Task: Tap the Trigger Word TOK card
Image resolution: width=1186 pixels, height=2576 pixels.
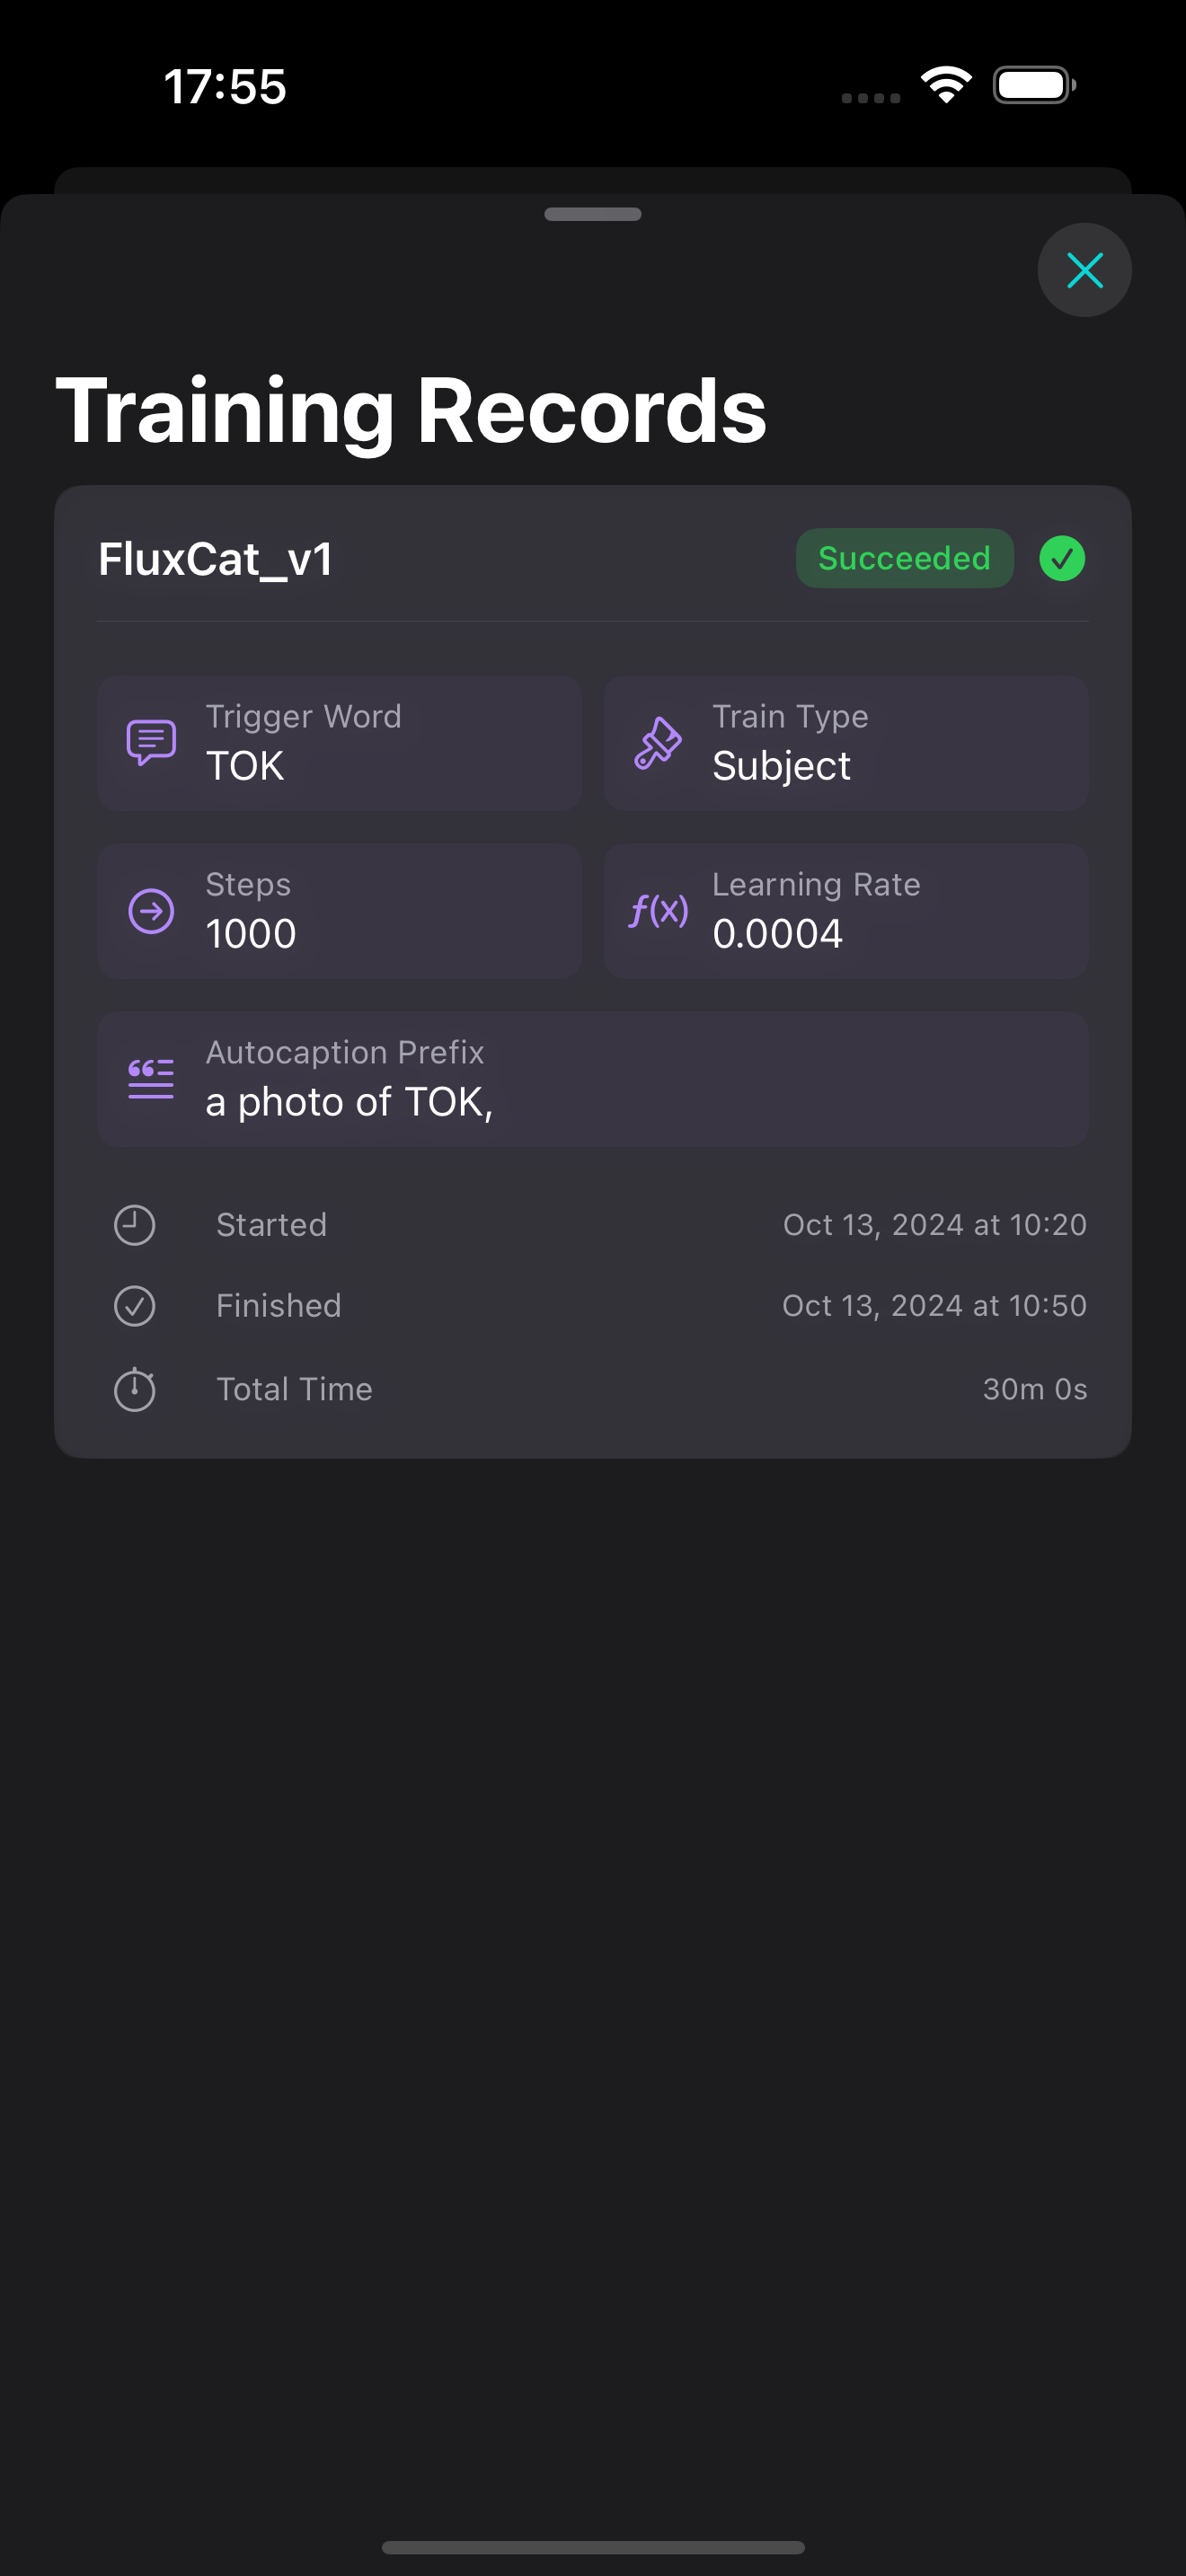Action: click(x=340, y=743)
